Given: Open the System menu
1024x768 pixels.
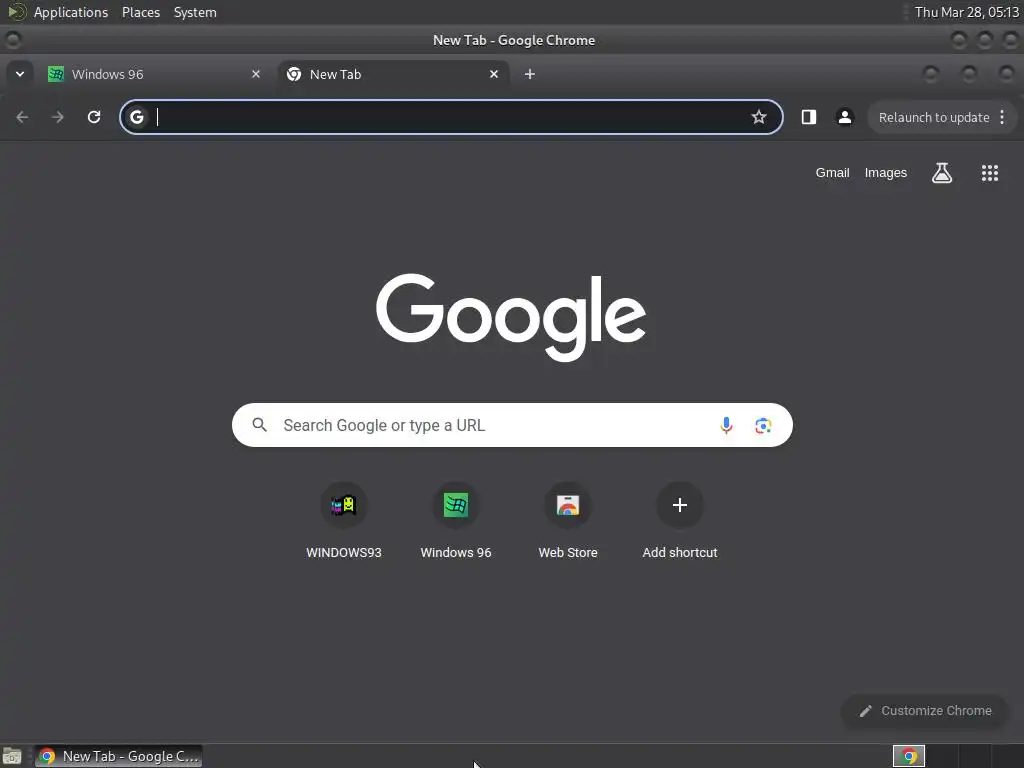Looking at the screenshot, I should 195,12.
